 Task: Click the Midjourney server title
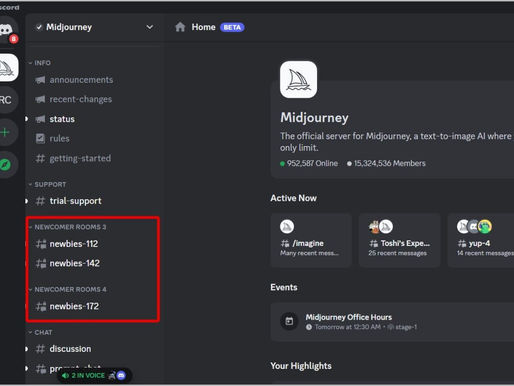tap(314, 118)
